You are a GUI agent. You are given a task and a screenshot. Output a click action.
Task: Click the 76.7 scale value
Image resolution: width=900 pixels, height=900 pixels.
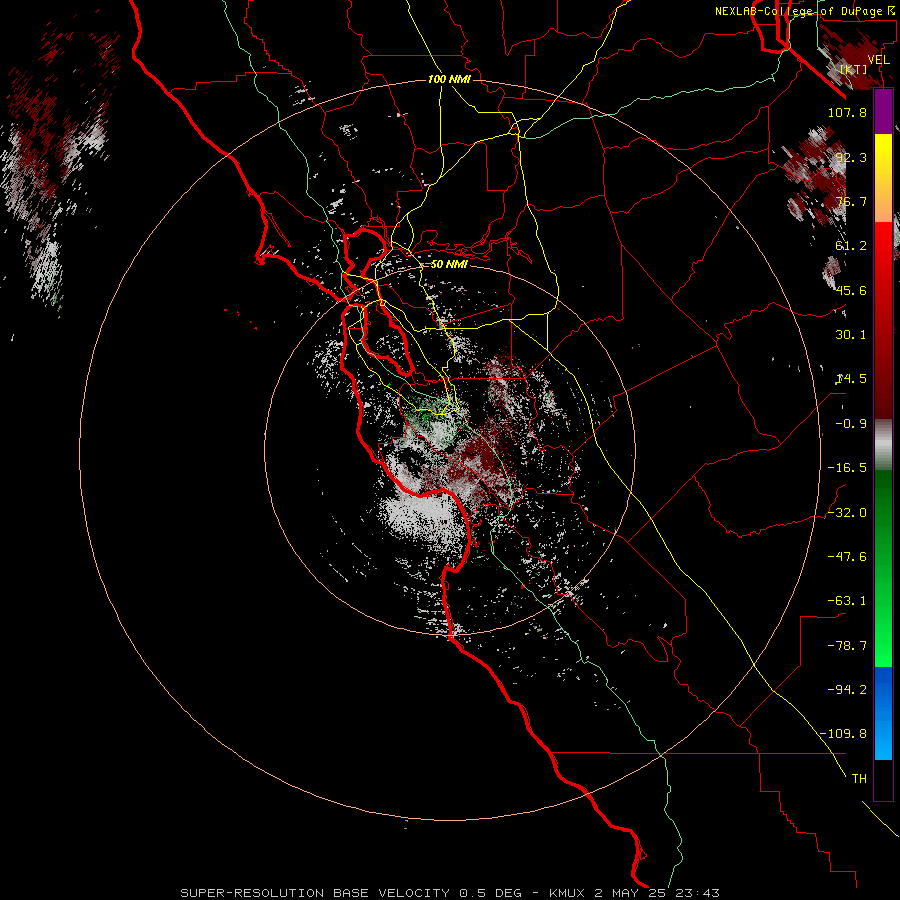pyautogui.click(x=851, y=201)
